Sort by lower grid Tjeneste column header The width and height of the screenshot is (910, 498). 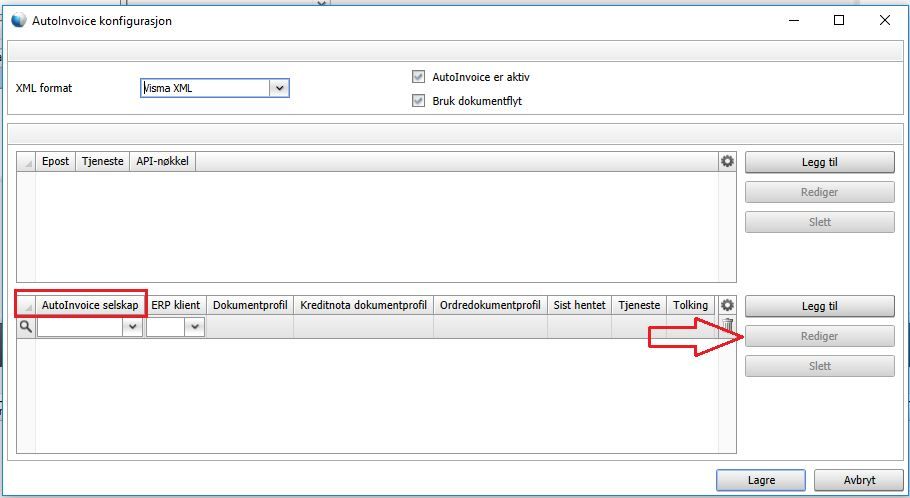point(639,305)
